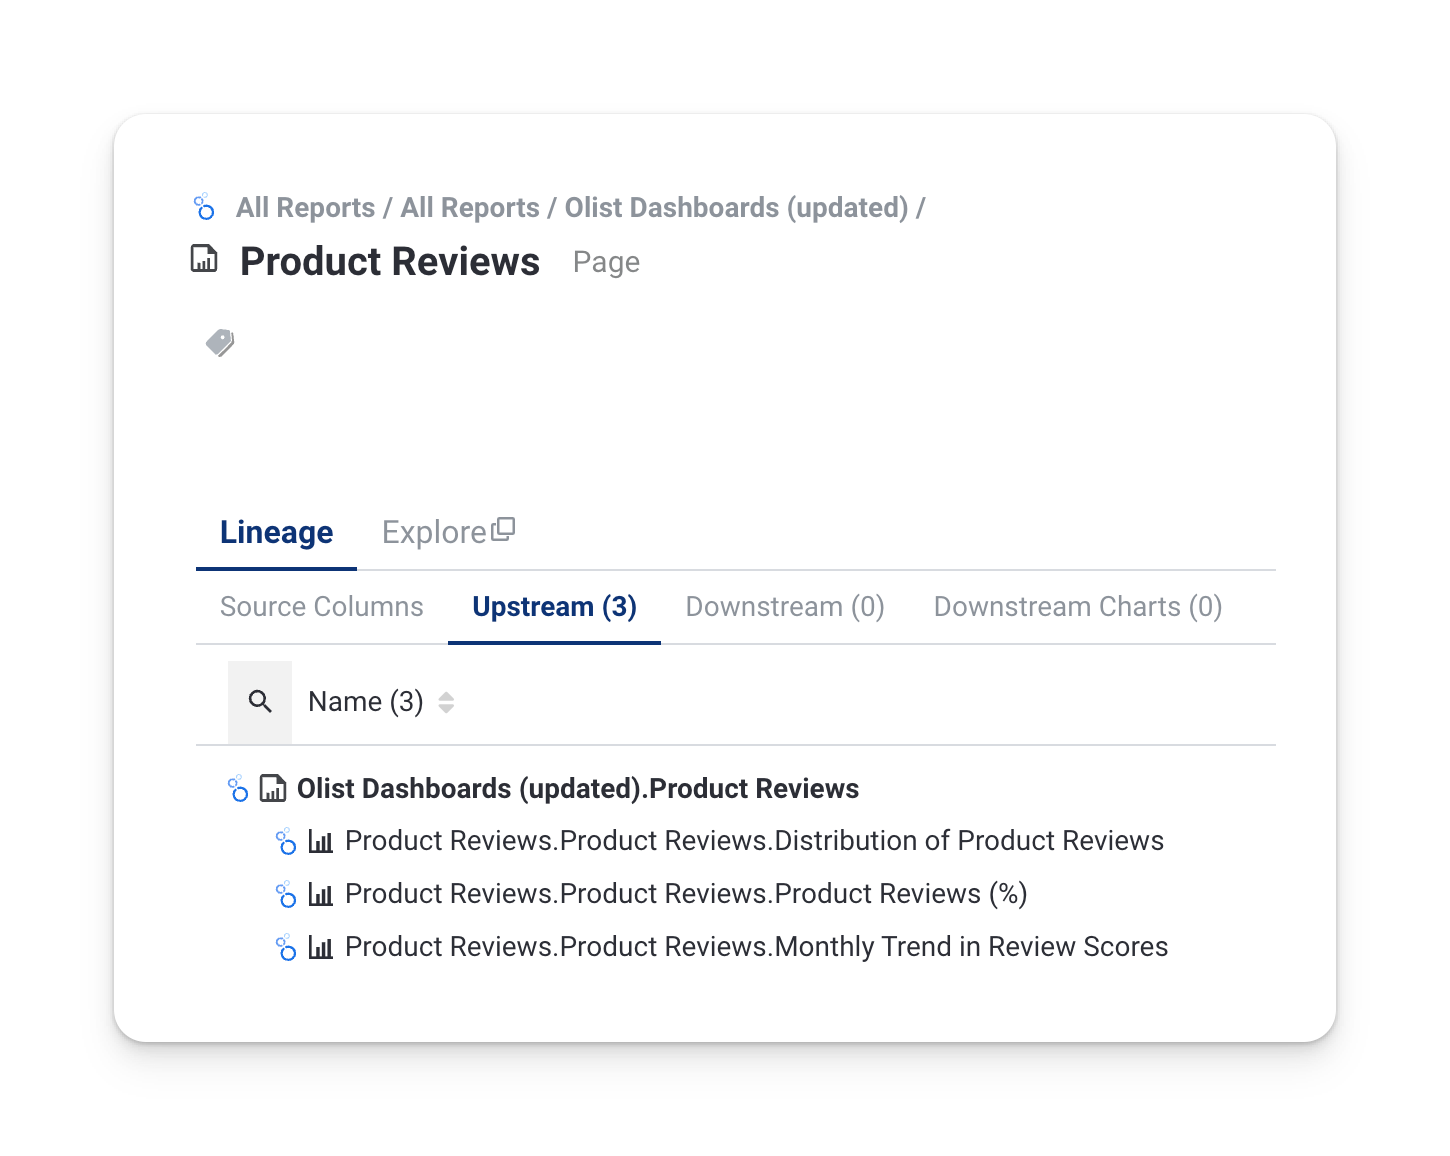Sort the list using the Name sort arrows

pos(446,703)
